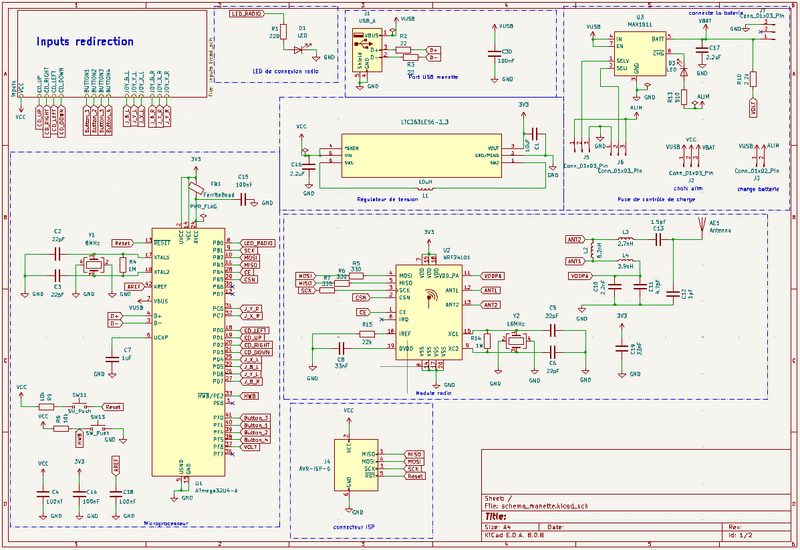Select inductor L2 8.2nH
Viewport: 800px width, 550px height.
(592, 249)
